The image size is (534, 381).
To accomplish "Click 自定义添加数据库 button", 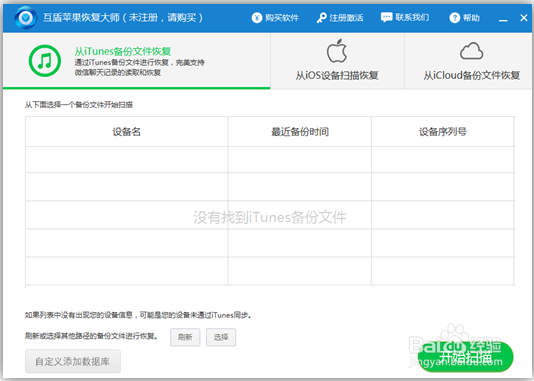I will (x=73, y=361).
